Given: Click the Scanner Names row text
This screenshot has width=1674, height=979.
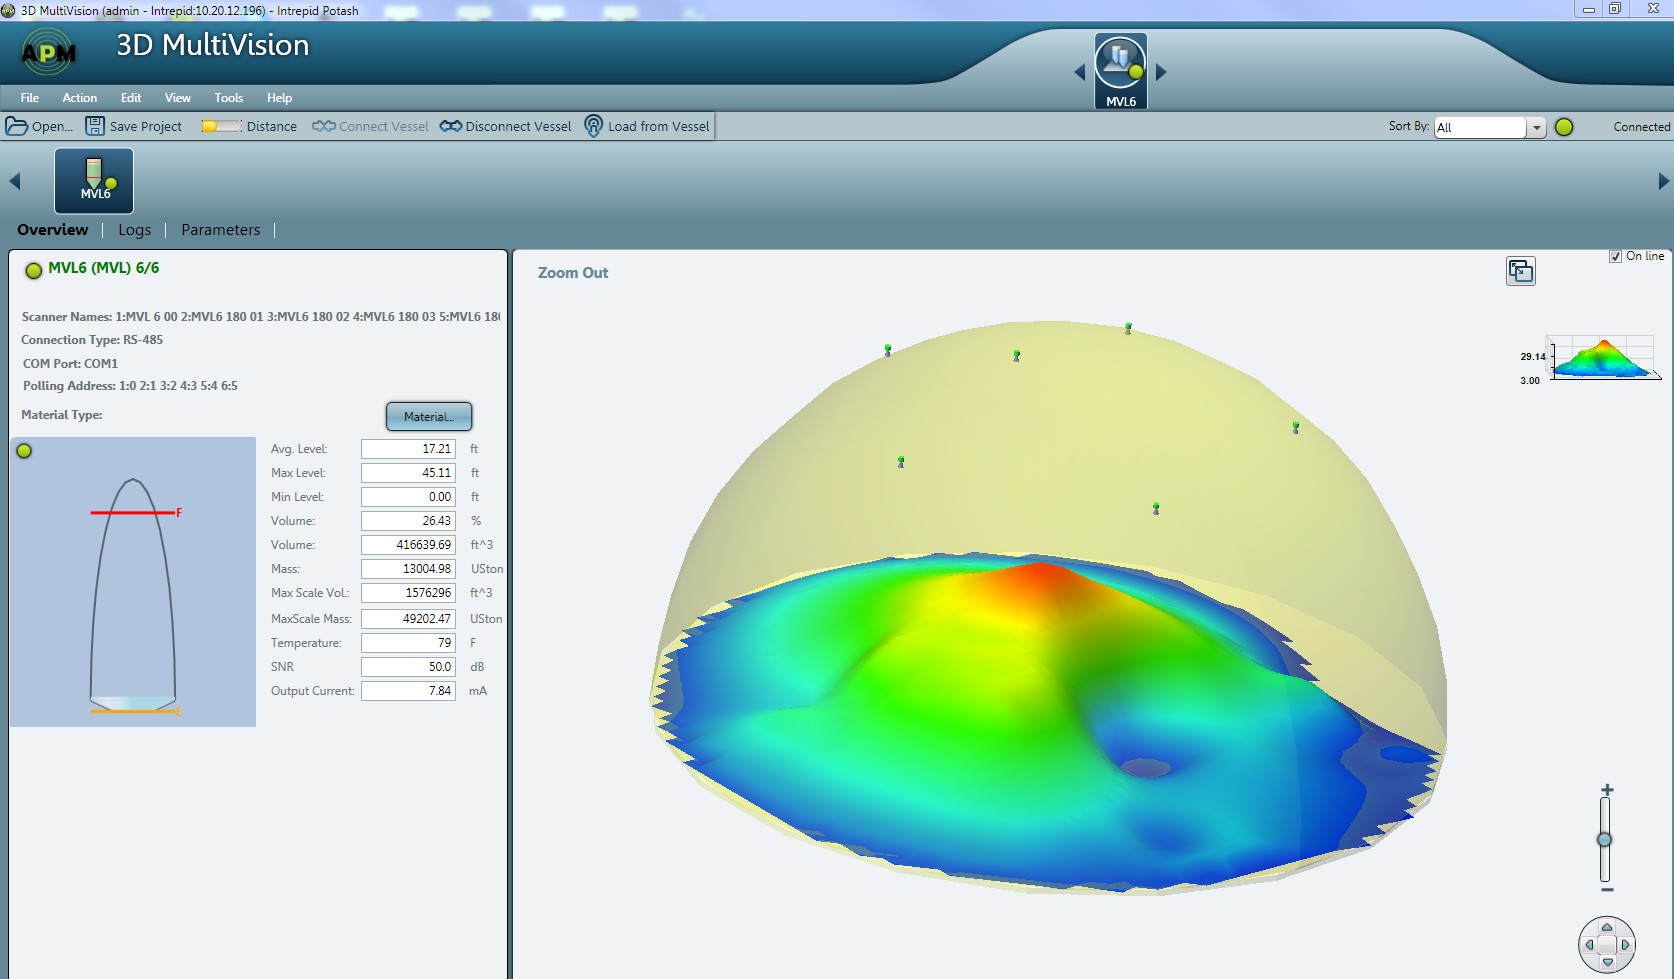Looking at the screenshot, I should 261,317.
